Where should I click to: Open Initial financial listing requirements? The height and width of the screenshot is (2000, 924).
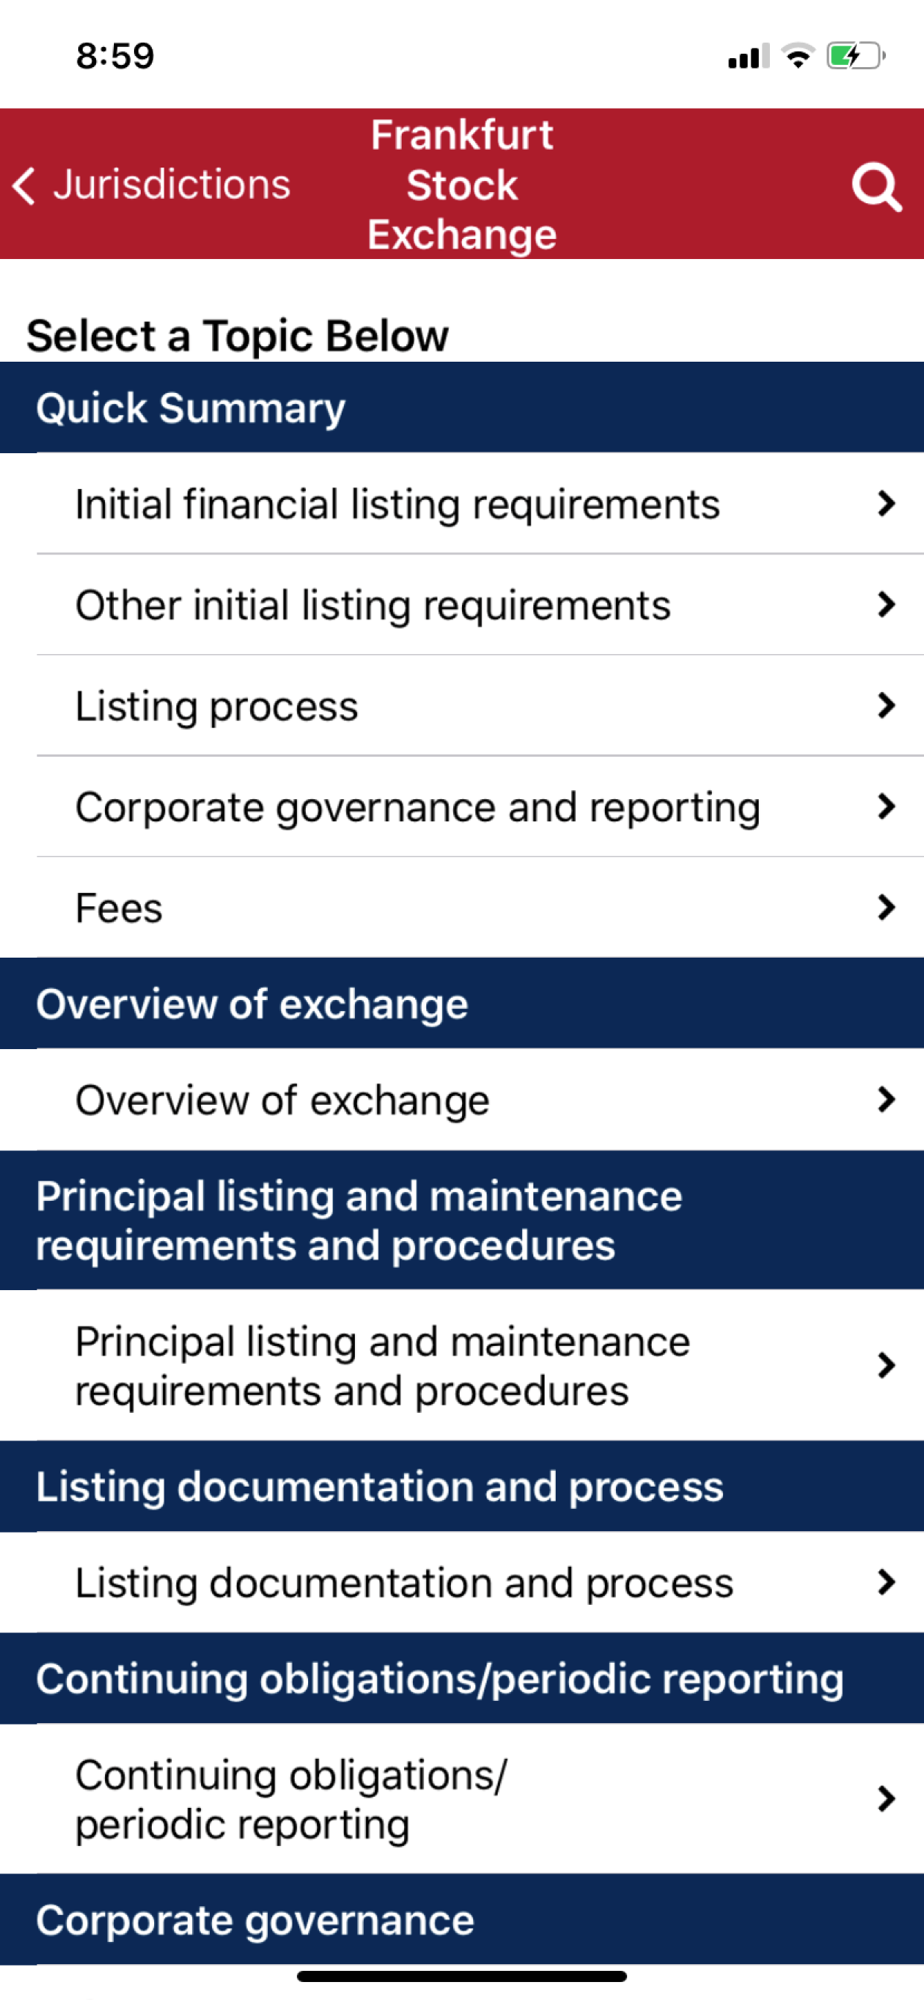tap(480, 504)
